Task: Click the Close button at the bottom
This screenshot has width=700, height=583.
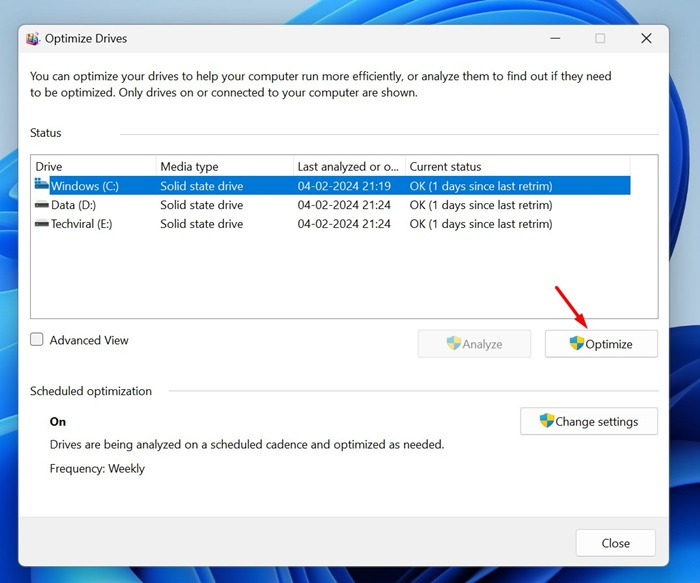Action: pyautogui.click(x=615, y=543)
